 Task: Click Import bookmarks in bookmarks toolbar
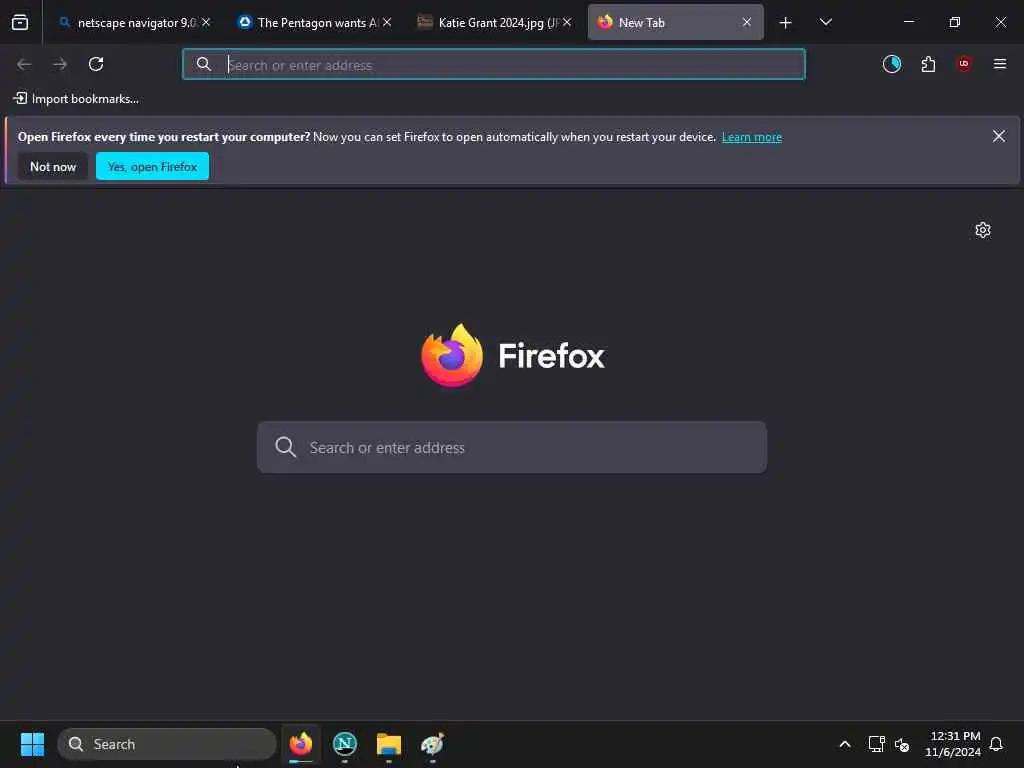point(76,99)
